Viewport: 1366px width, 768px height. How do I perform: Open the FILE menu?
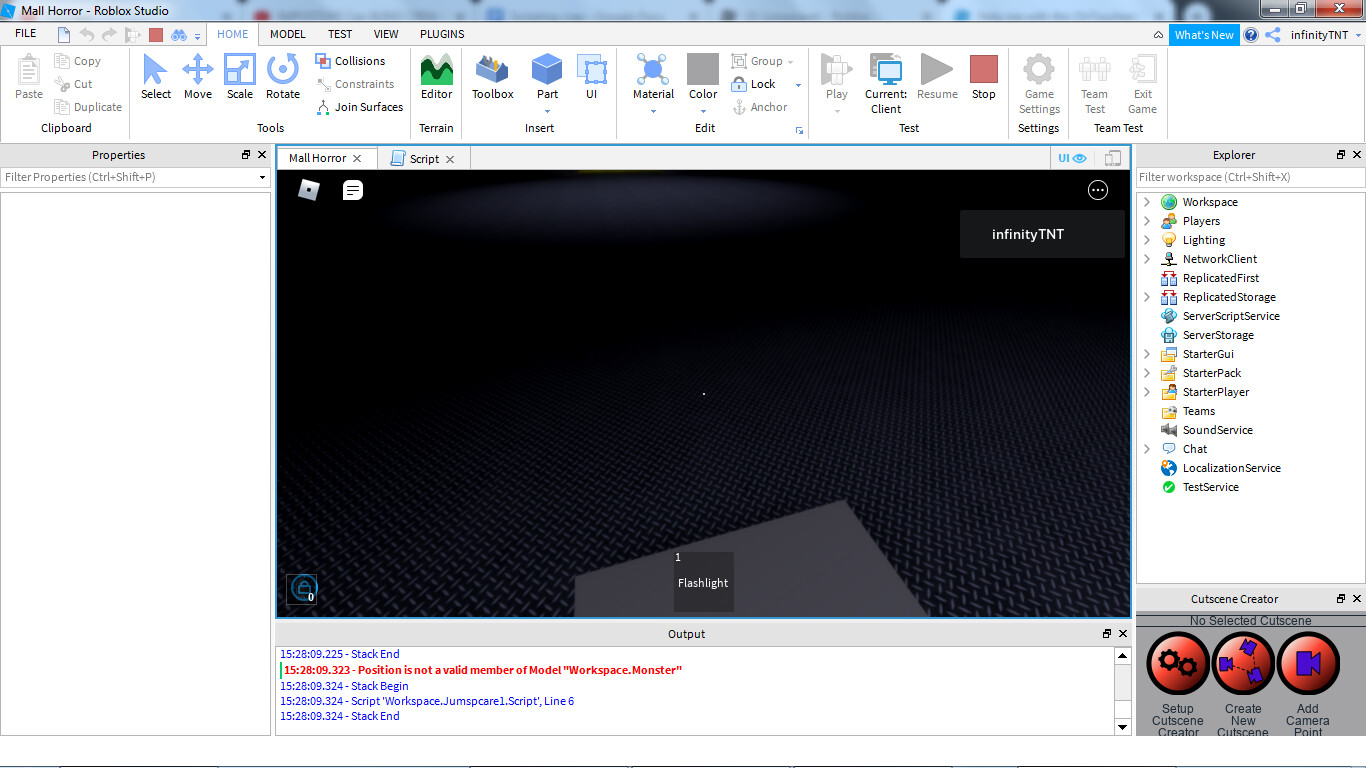(25, 34)
